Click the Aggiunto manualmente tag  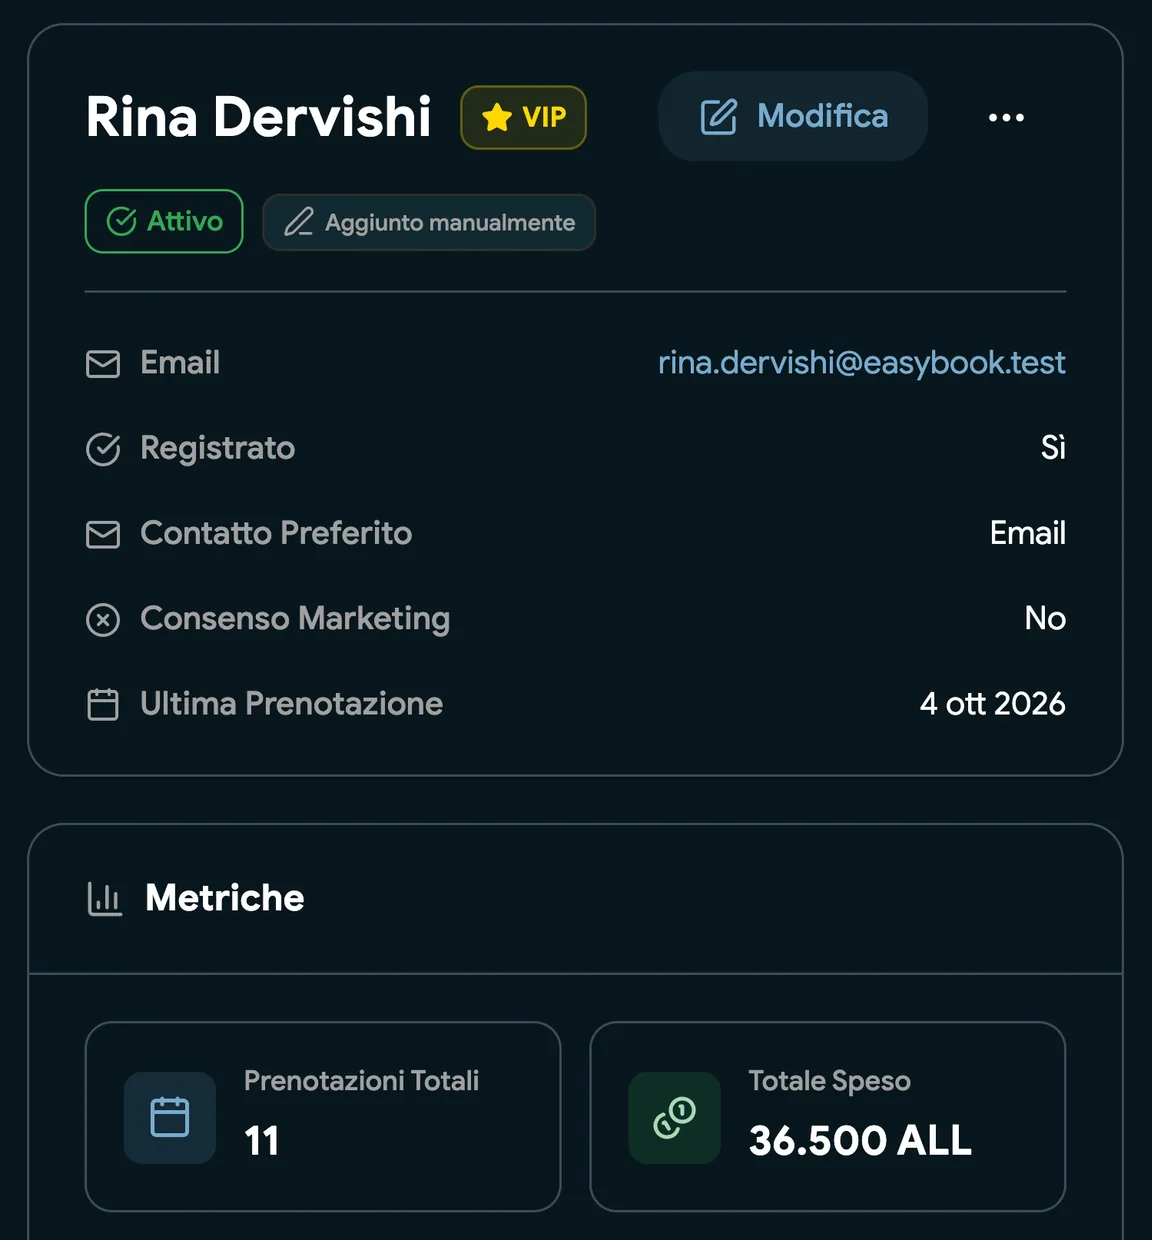(x=429, y=222)
